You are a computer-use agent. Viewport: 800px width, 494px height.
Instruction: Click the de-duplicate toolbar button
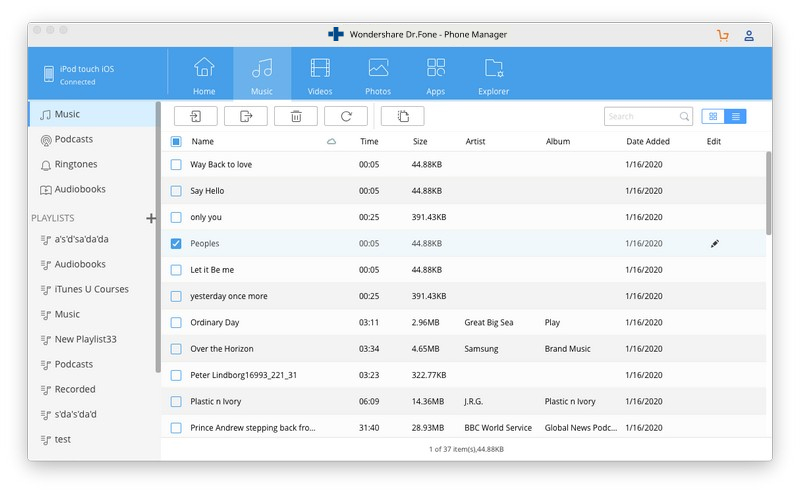click(403, 116)
